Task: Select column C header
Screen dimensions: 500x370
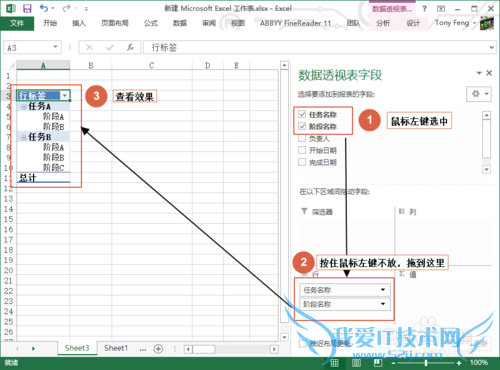Action: tap(152, 65)
